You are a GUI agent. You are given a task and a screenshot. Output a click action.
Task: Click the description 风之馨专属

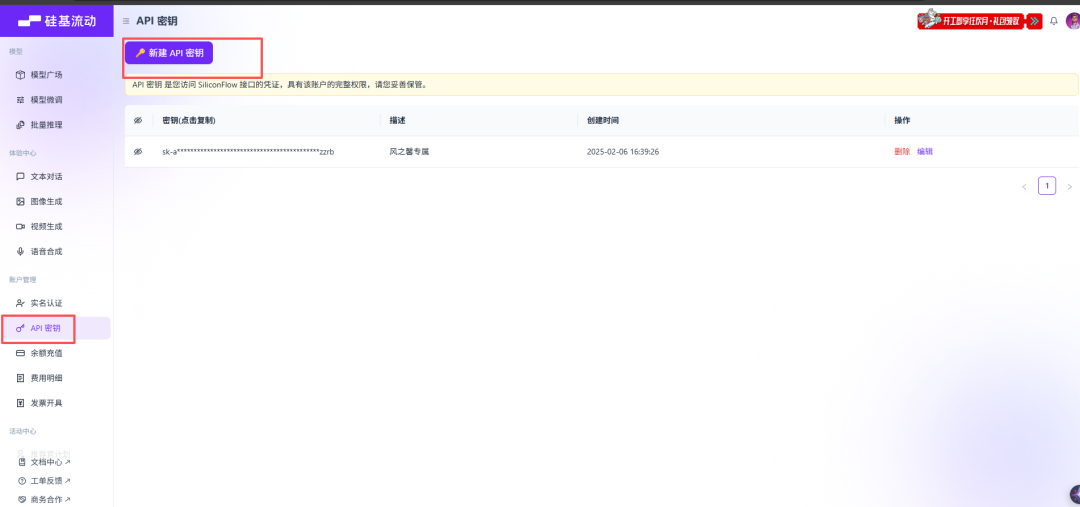click(409, 152)
